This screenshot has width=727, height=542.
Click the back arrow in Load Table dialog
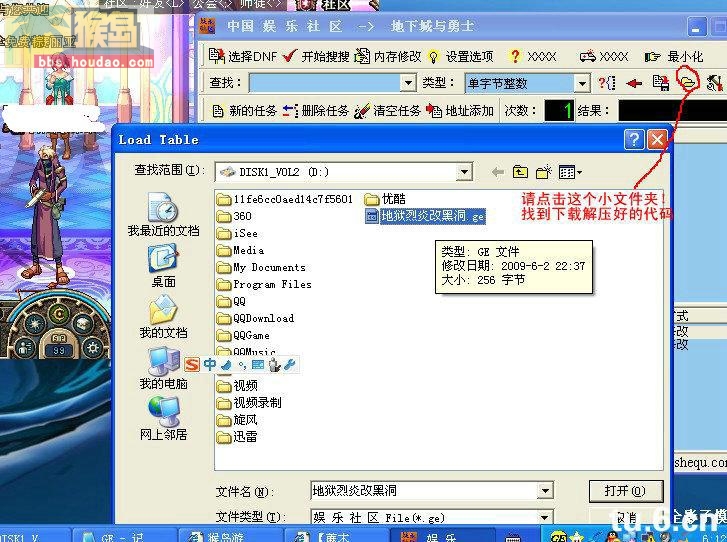point(497,172)
